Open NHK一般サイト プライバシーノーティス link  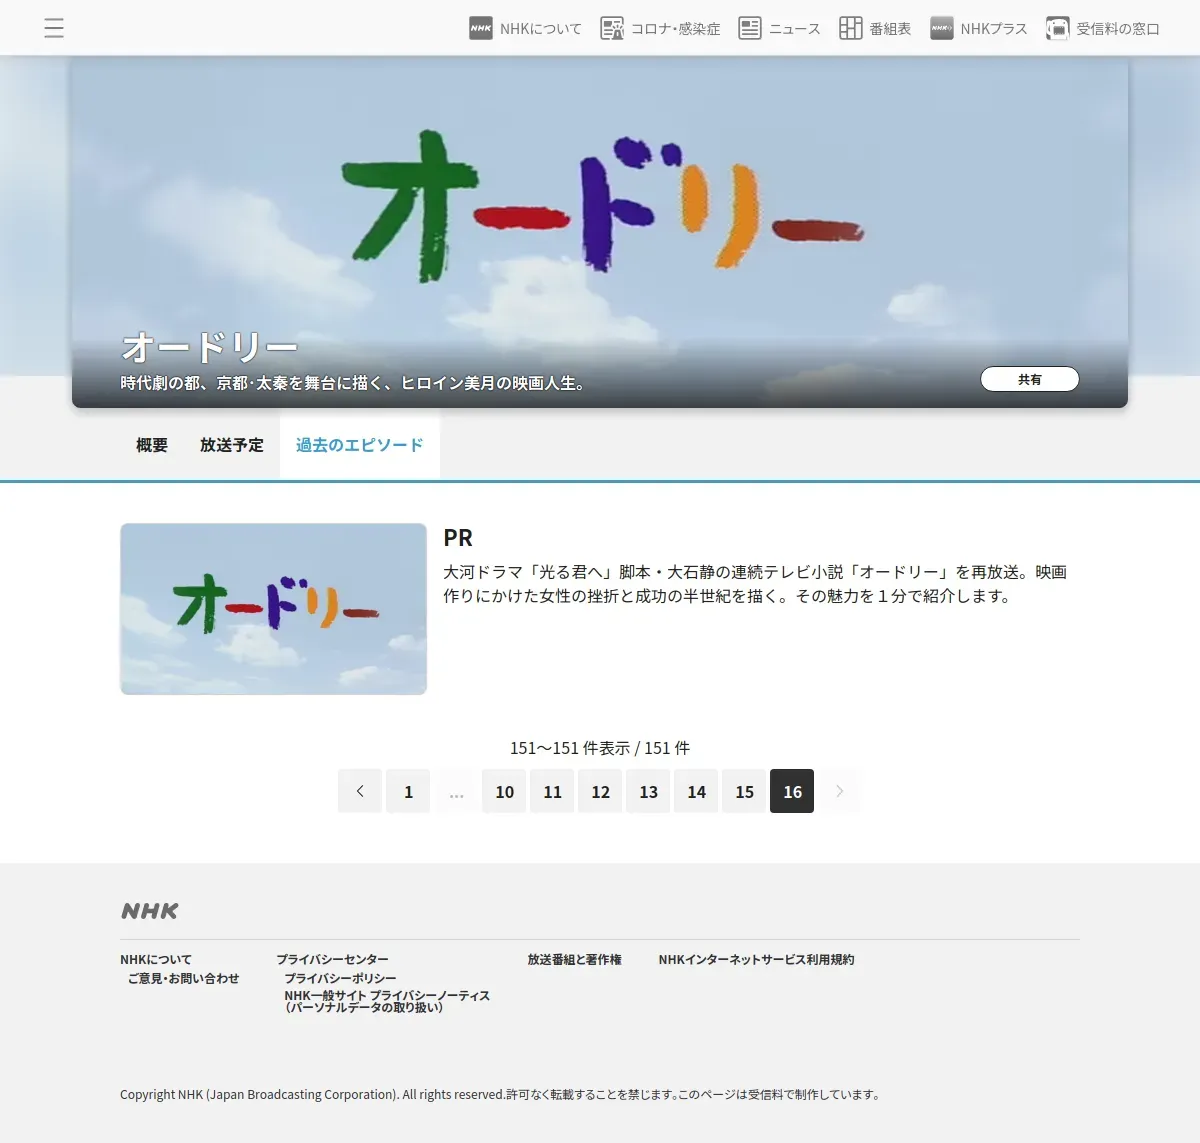[387, 1001]
